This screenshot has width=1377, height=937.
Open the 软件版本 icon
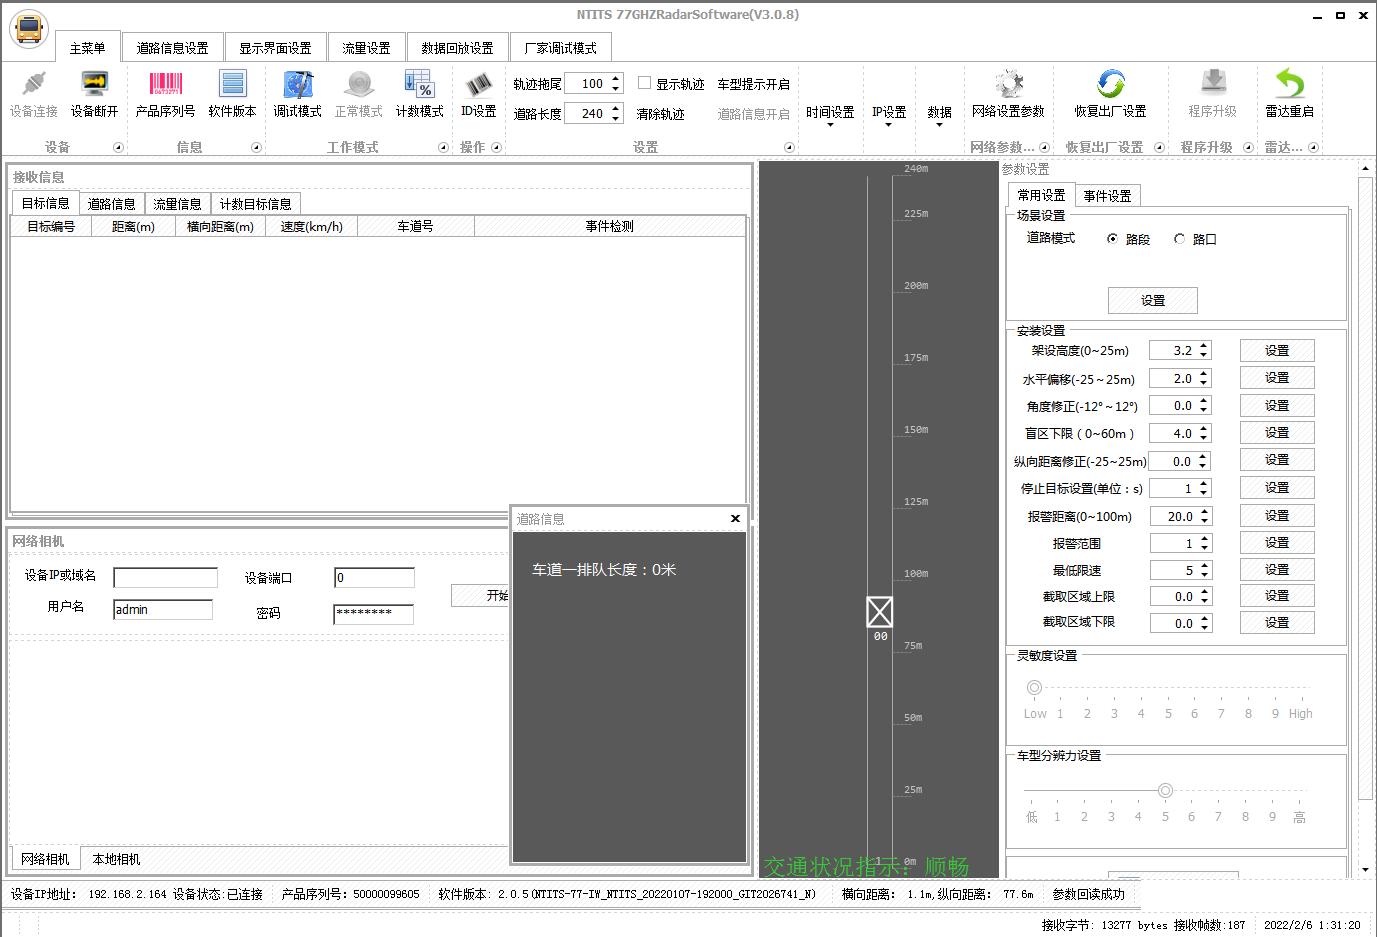coord(233,84)
